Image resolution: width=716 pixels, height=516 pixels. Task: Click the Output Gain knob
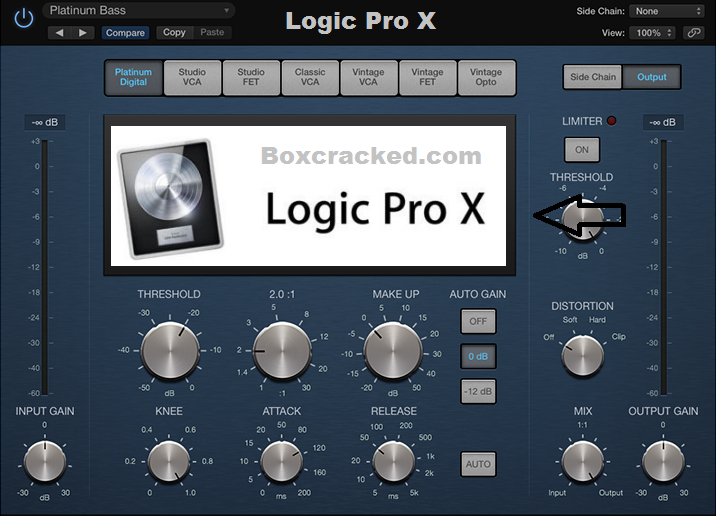click(x=663, y=462)
